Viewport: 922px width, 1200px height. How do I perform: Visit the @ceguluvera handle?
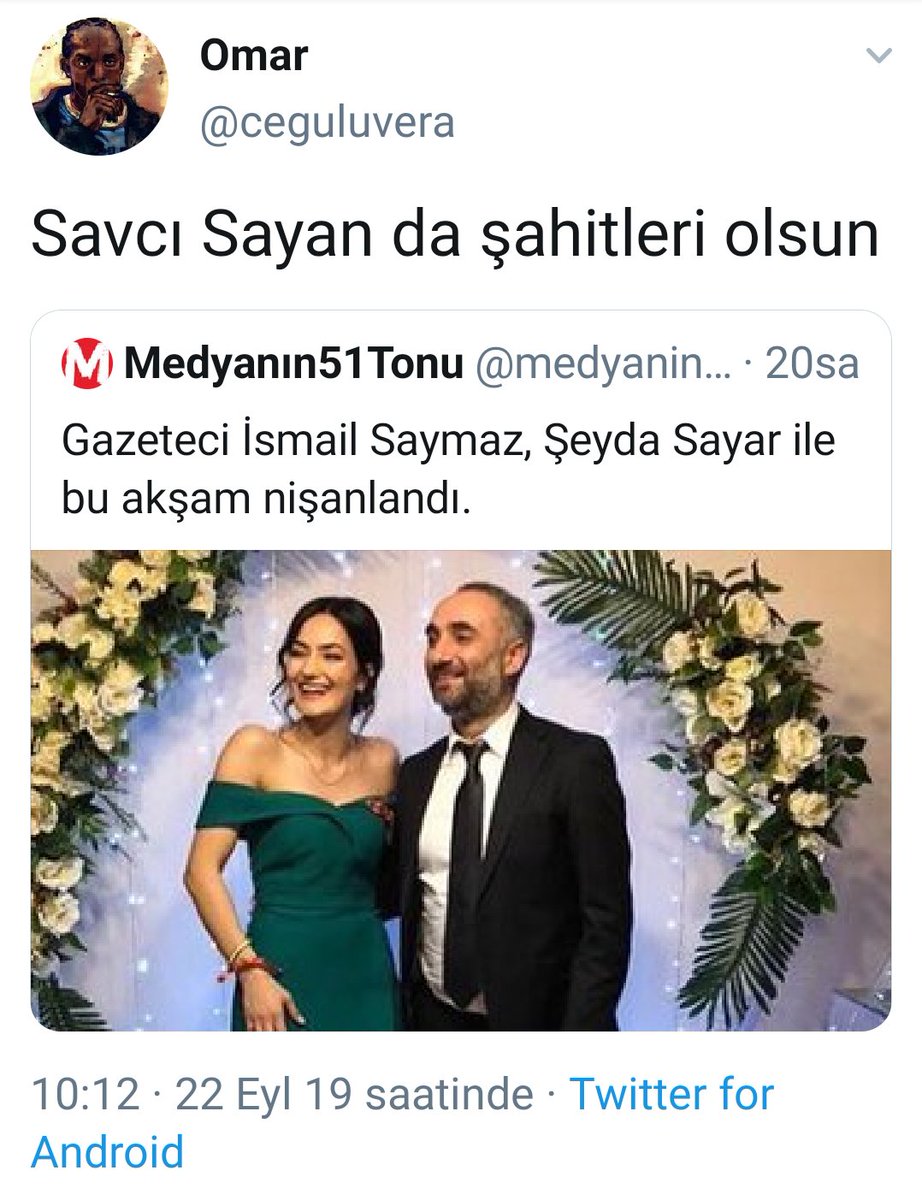(327, 122)
